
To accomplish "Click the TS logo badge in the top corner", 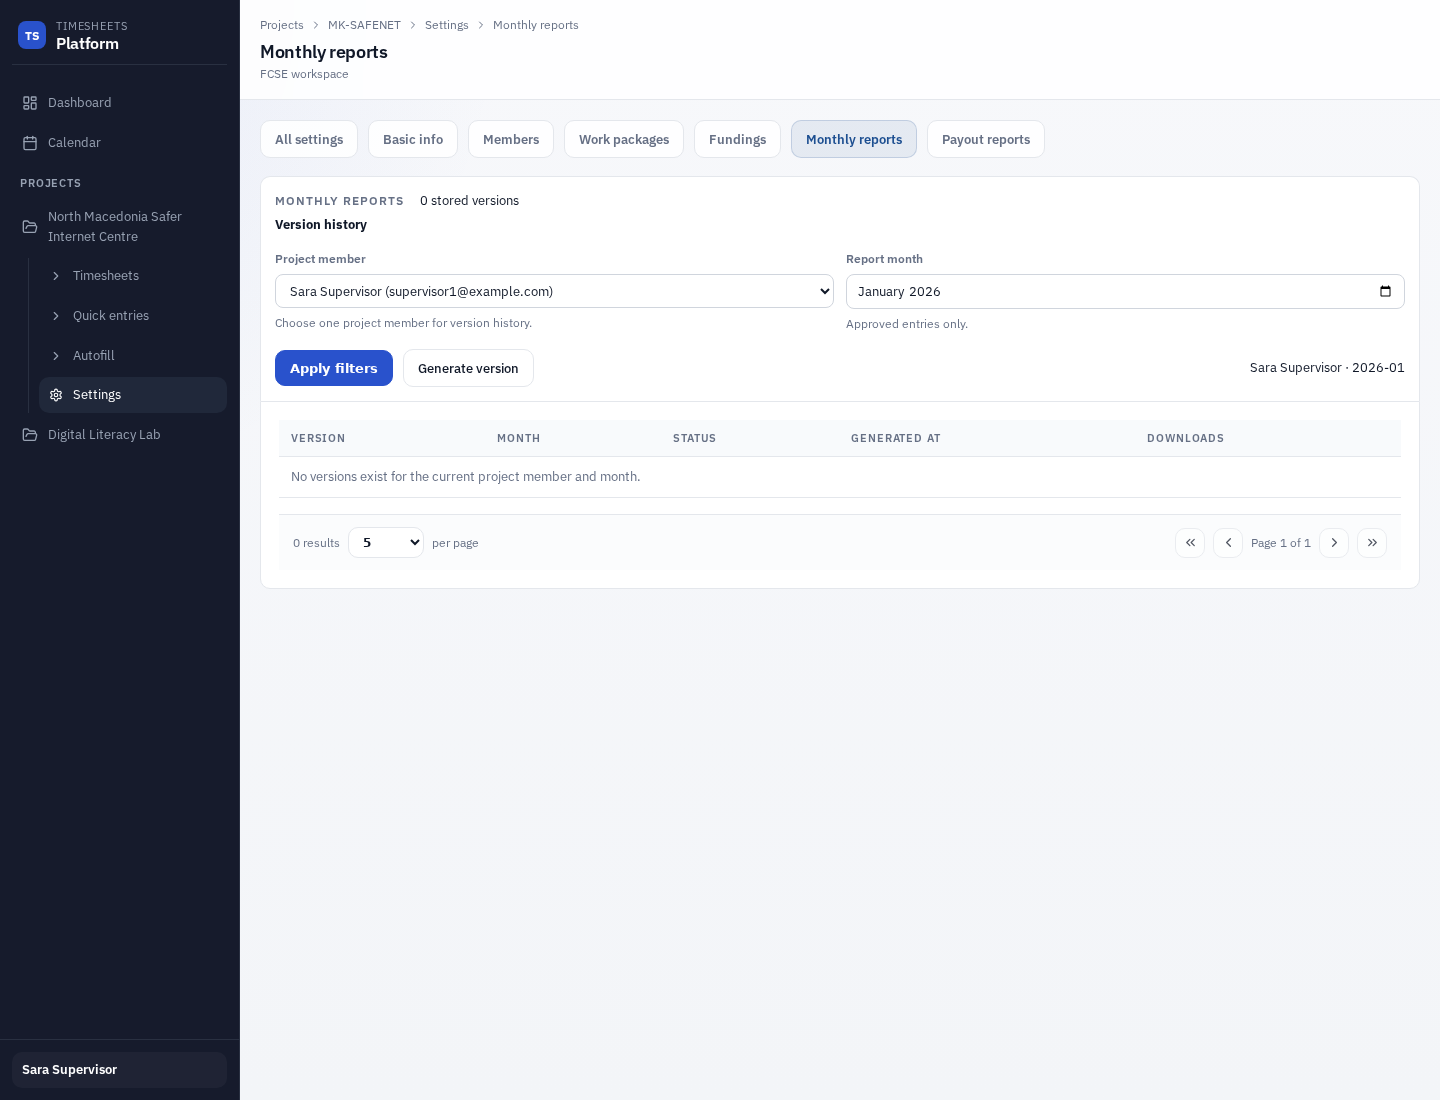I will tap(32, 35).
